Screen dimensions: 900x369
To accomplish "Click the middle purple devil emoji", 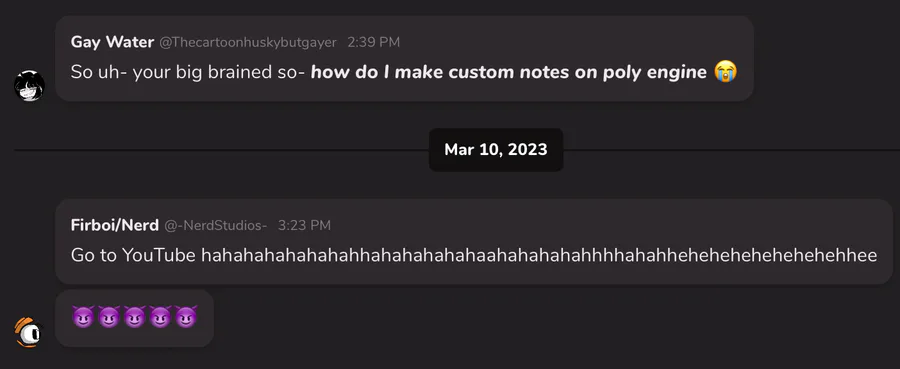I will tap(135, 317).
